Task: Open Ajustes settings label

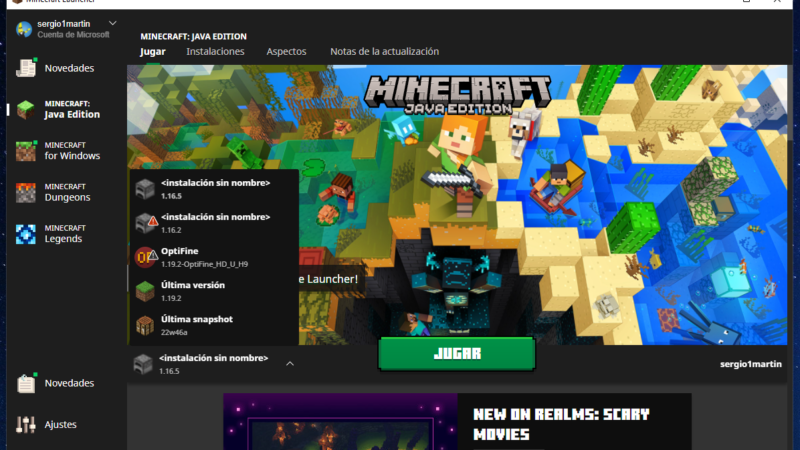Action: tap(60, 424)
